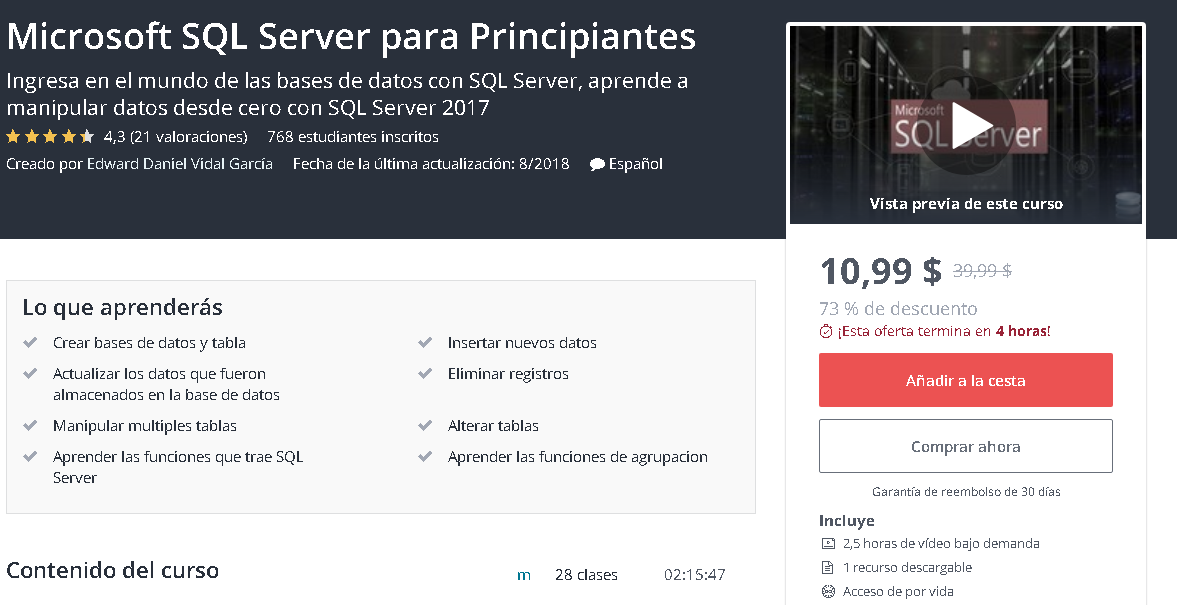The image size is (1177, 605).
Task: Click the checkmark beside 'Insertar nuevos datos'
Action: click(424, 341)
